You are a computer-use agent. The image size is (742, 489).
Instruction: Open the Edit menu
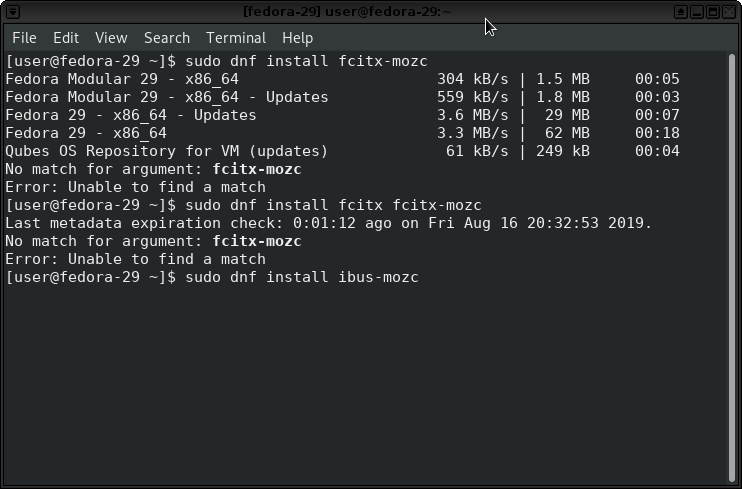(x=66, y=38)
